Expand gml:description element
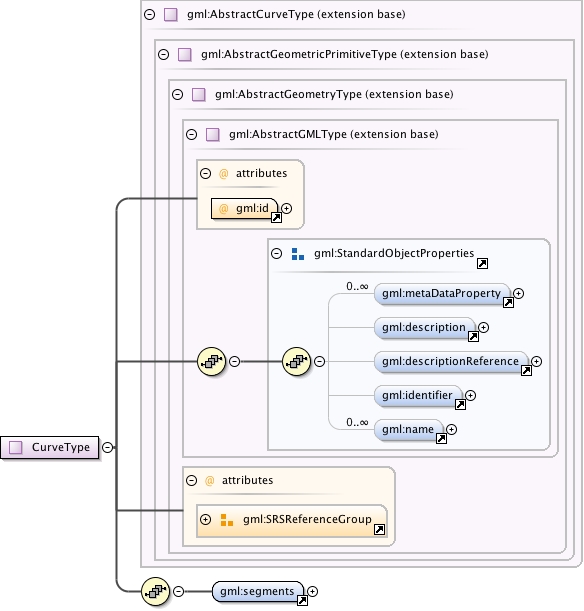584x611 pixels. pos(483,327)
